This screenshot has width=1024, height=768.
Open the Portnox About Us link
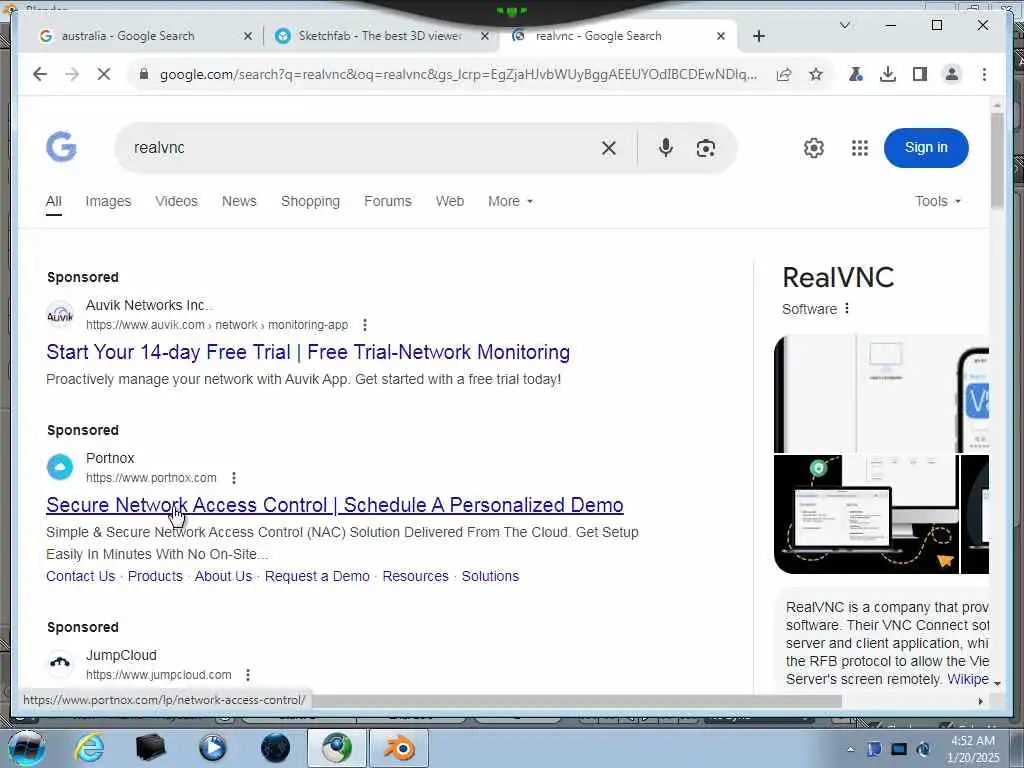point(223,576)
